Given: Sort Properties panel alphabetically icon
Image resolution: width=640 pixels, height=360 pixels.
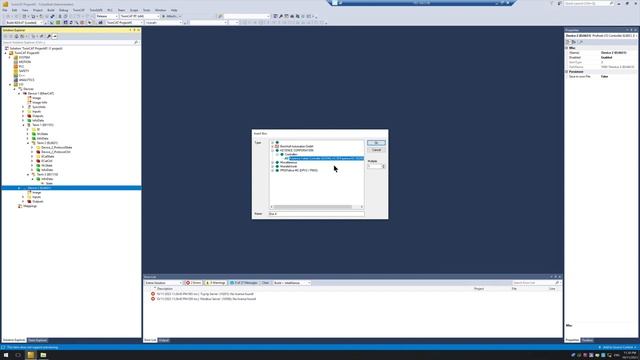Looking at the screenshot, I should click(x=573, y=42).
